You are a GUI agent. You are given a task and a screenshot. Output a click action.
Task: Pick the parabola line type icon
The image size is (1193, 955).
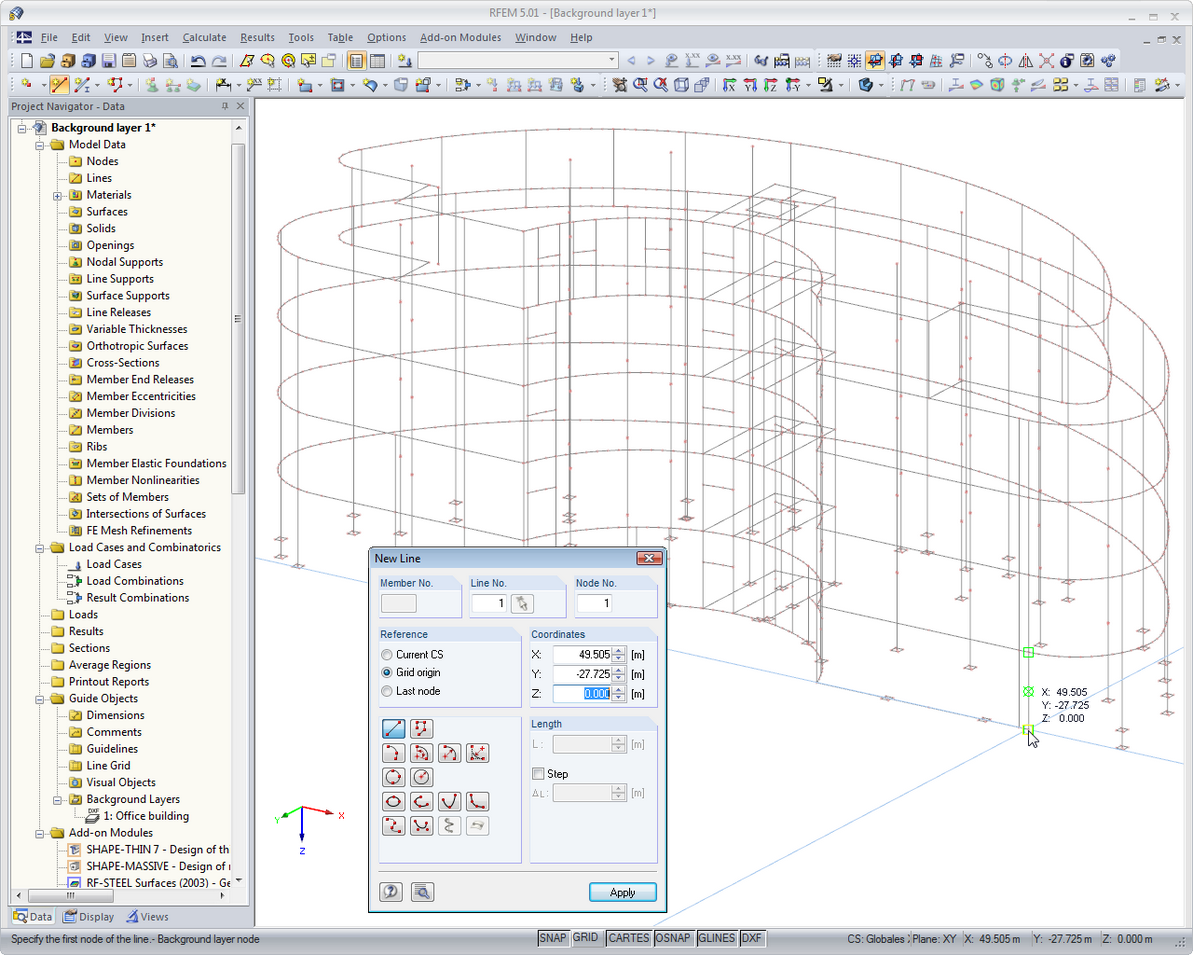coord(450,801)
